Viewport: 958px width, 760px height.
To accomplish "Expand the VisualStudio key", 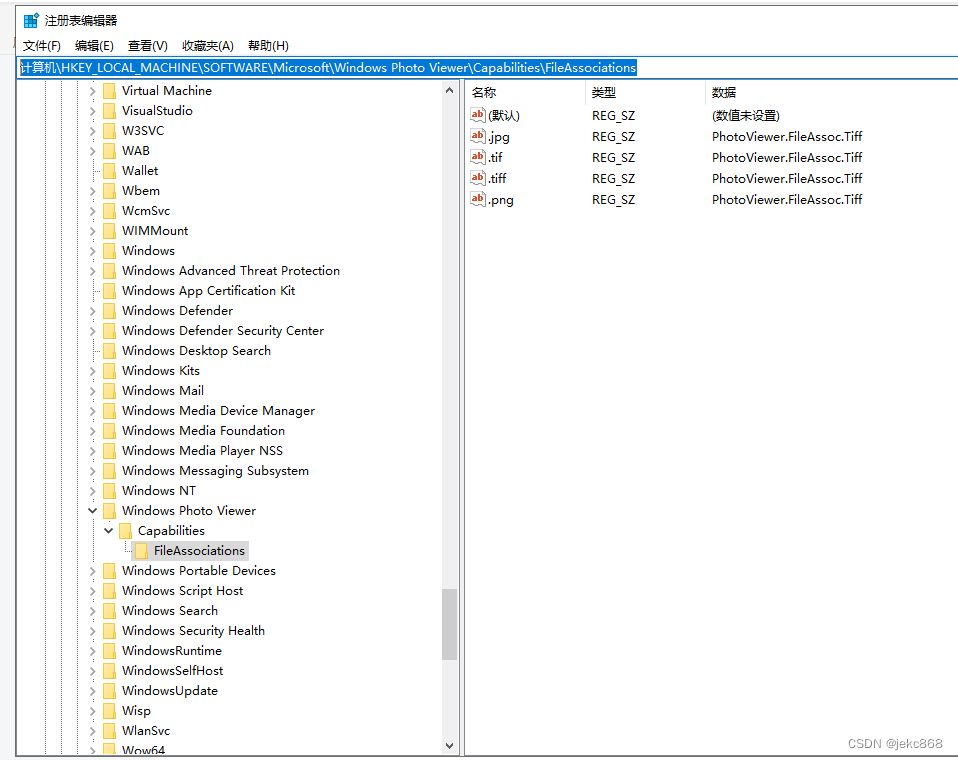I will pos(92,111).
